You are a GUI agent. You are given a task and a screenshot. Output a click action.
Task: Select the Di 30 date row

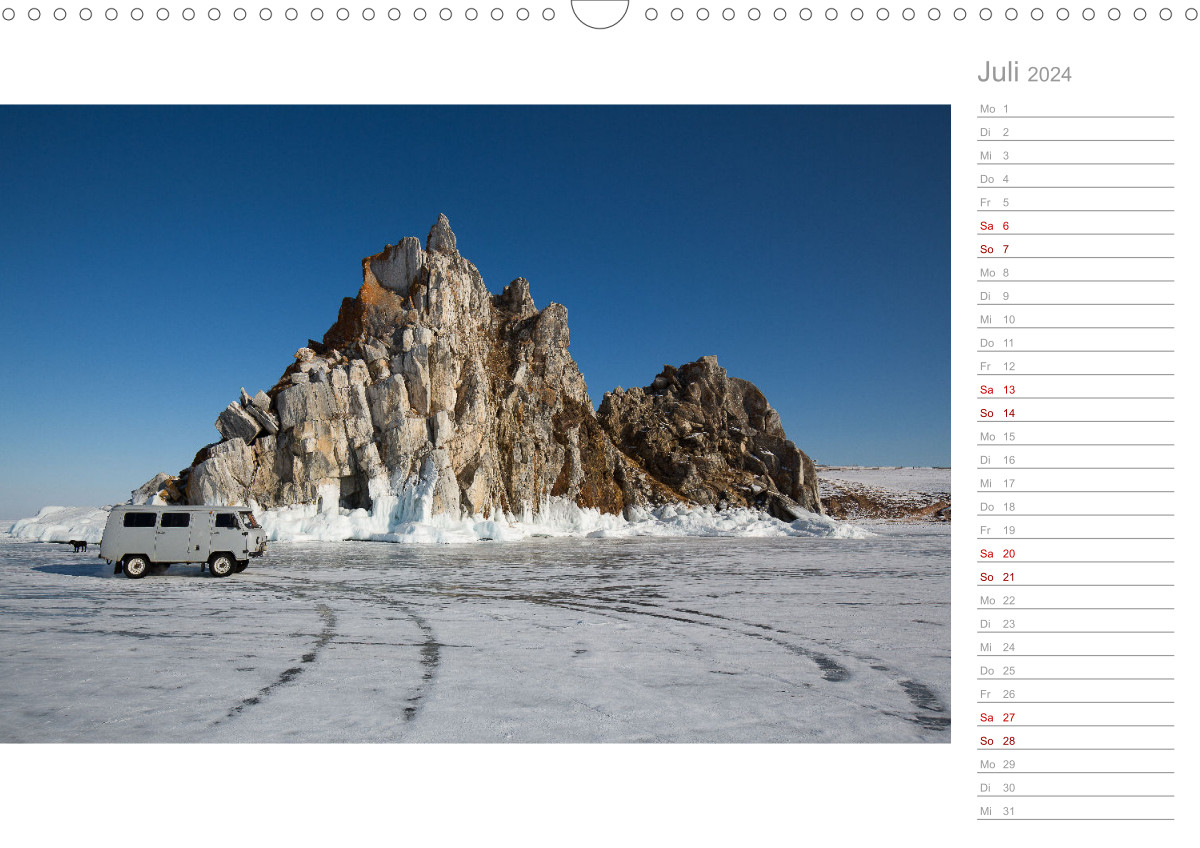[x=1075, y=786]
